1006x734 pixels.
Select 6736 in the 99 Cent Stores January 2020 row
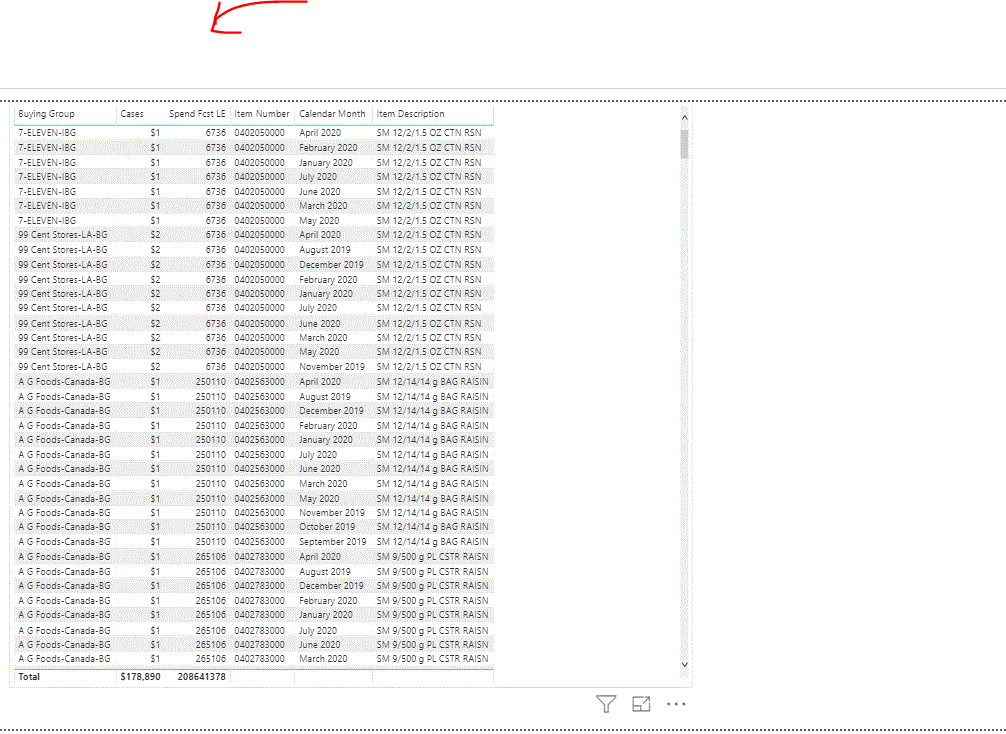pos(216,293)
